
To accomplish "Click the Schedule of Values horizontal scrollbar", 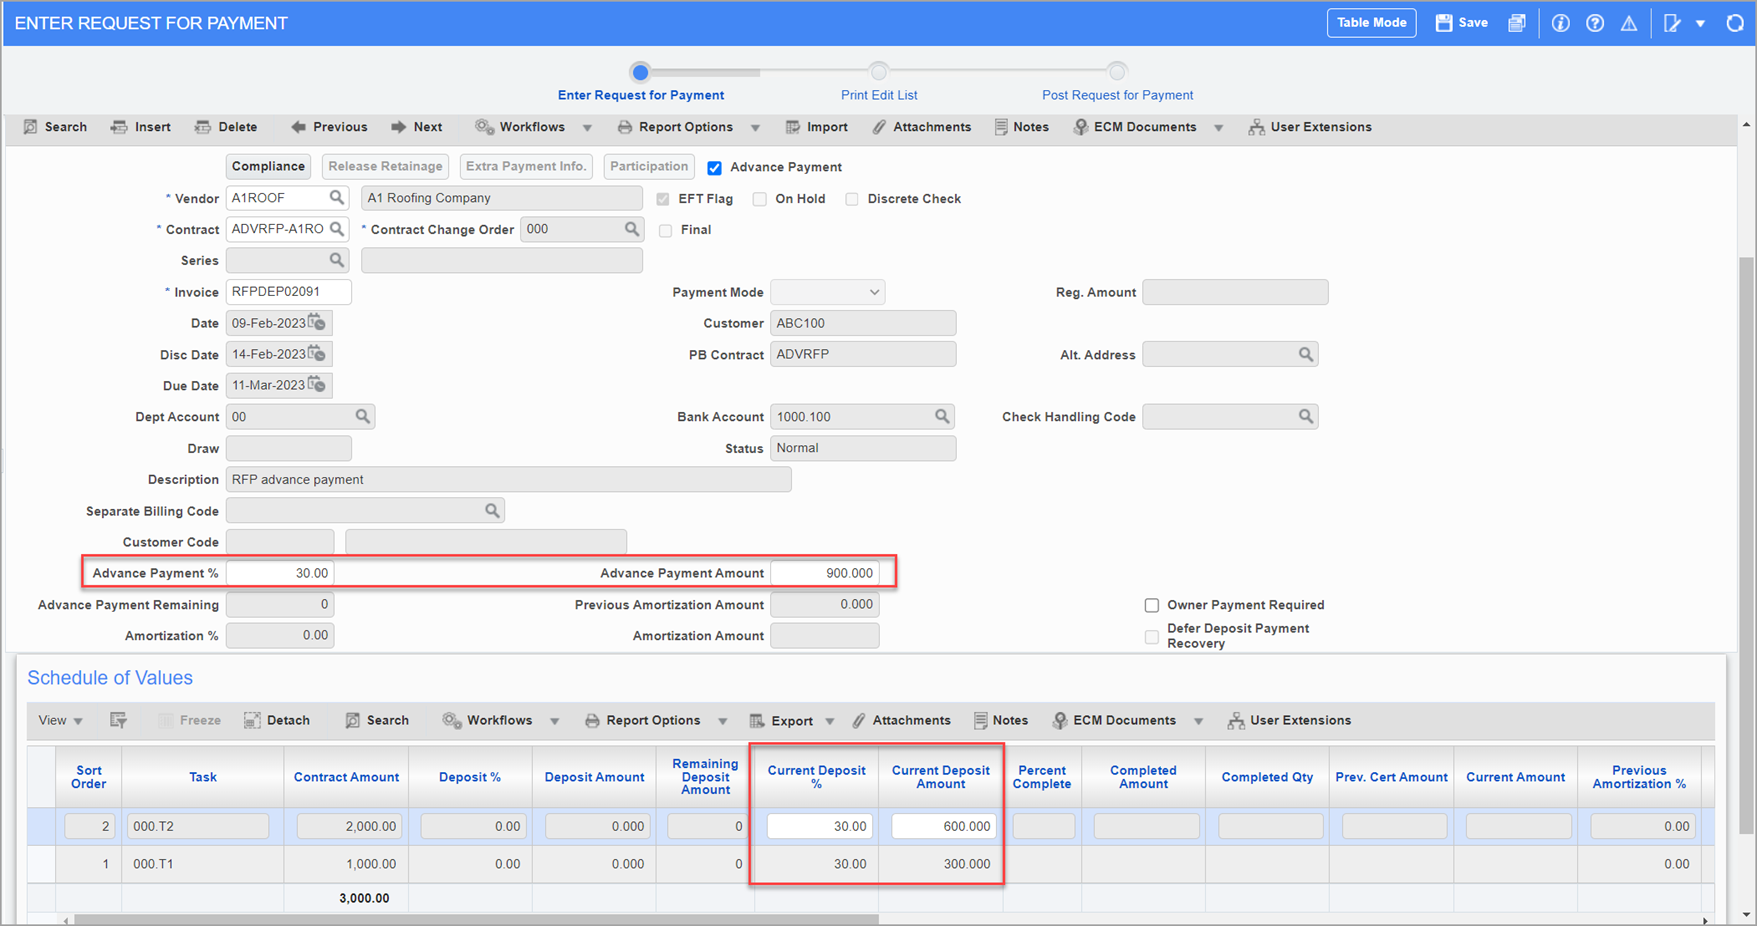I will (x=476, y=920).
